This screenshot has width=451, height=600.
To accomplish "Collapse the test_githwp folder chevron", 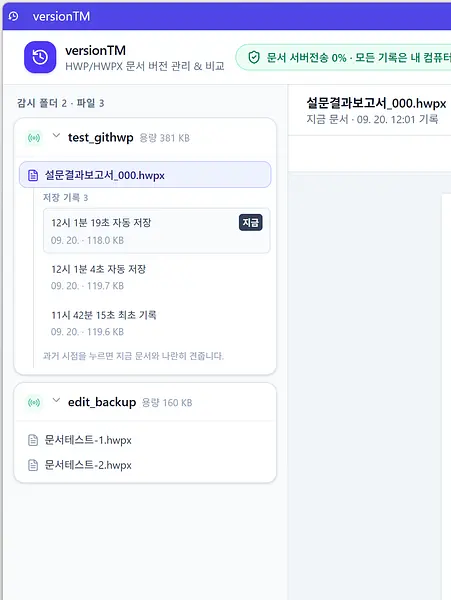I will tap(56, 136).
